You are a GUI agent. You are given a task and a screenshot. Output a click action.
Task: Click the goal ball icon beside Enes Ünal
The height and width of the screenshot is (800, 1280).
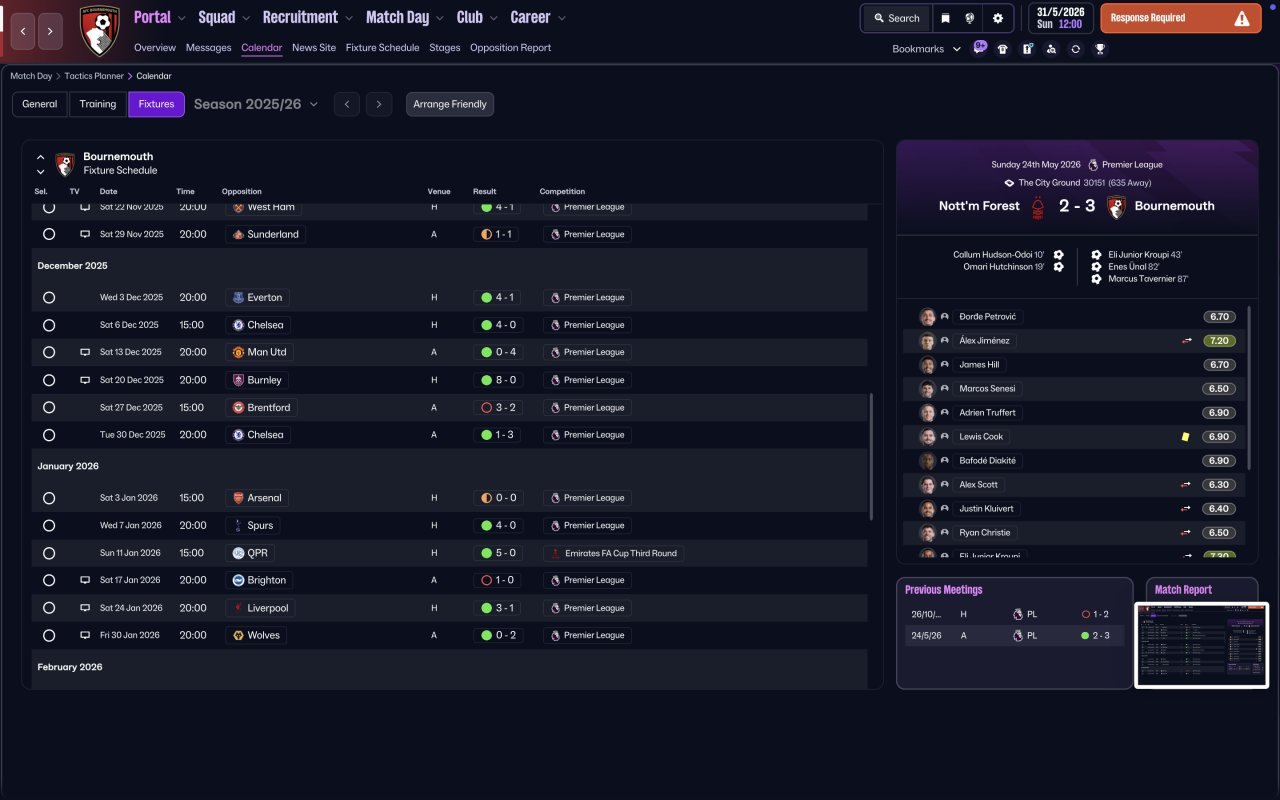click(x=1096, y=267)
